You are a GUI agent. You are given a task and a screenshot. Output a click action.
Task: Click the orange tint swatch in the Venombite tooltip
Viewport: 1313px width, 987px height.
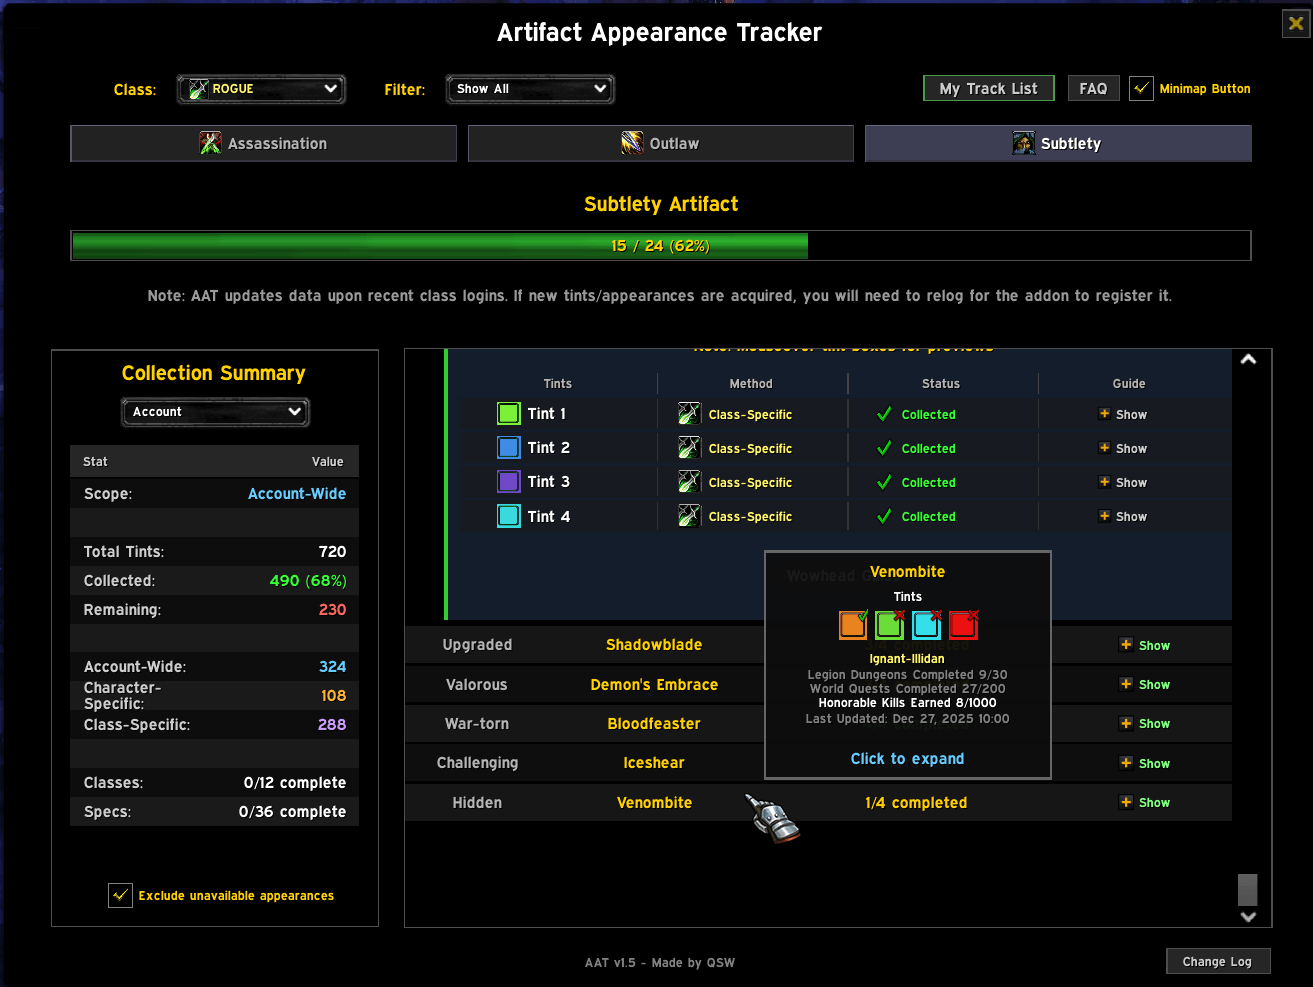(853, 625)
